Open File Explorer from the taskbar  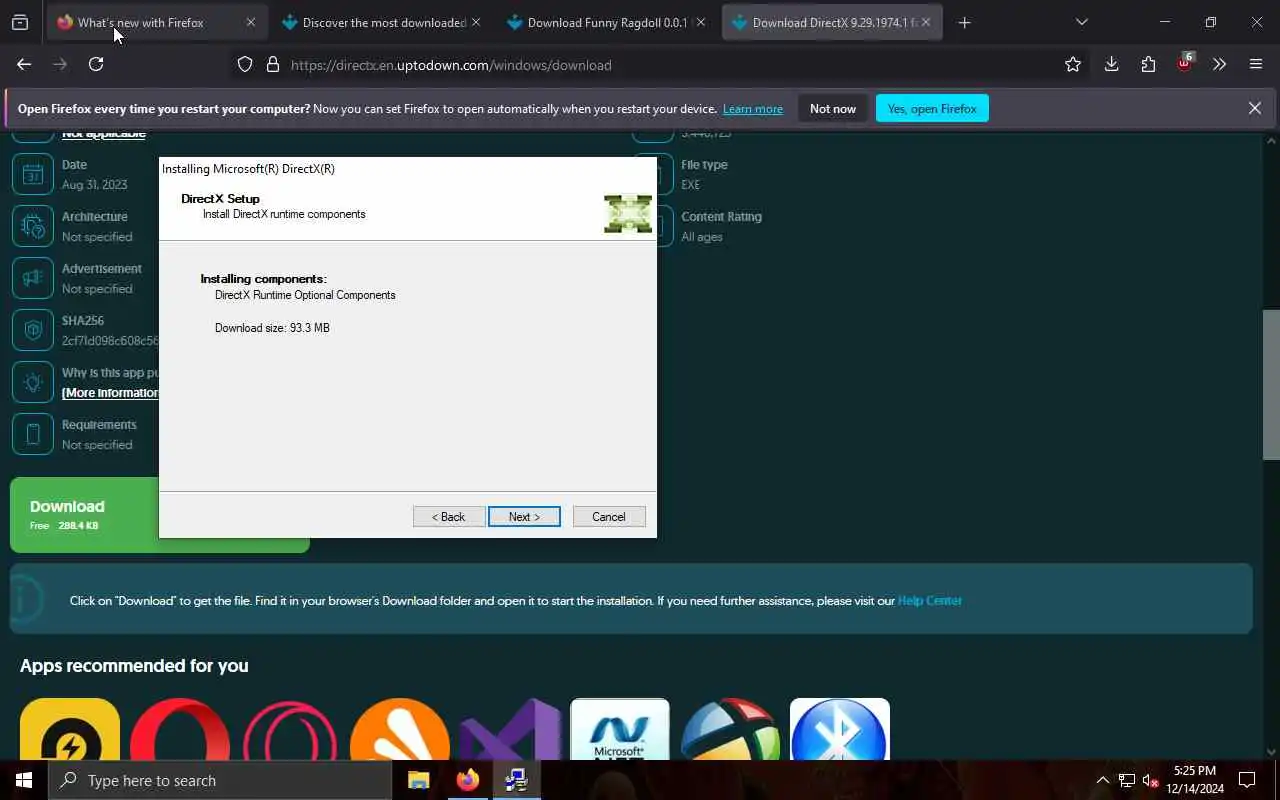coord(418,780)
